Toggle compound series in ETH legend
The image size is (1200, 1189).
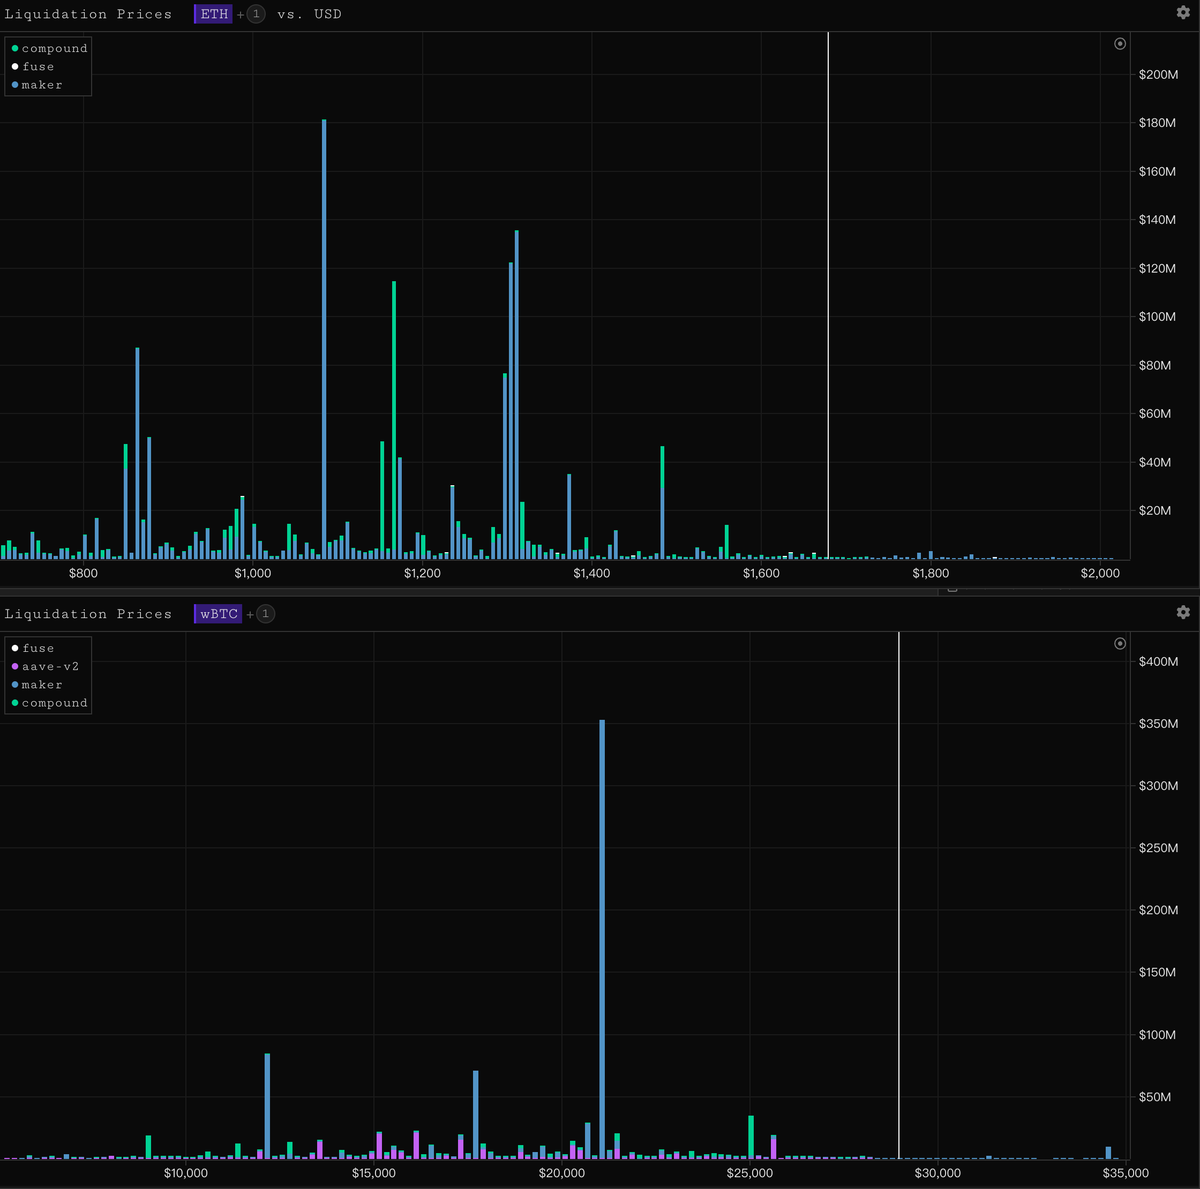pyautogui.click(x=49, y=48)
